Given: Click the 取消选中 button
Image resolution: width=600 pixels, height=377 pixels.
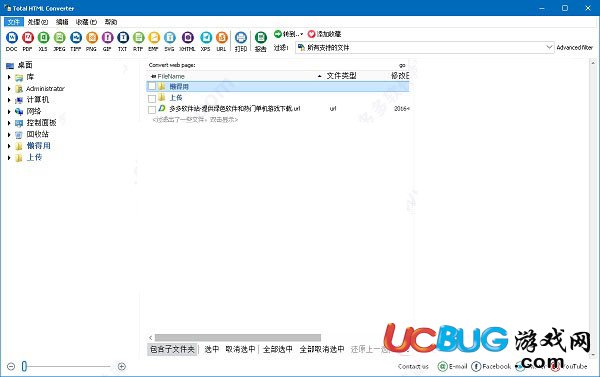Looking at the screenshot, I should [x=240, y=349].
